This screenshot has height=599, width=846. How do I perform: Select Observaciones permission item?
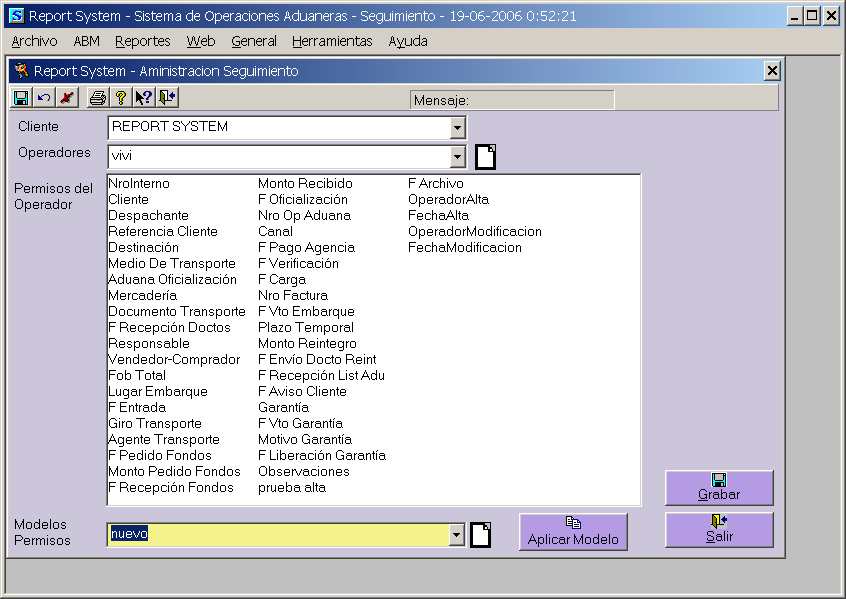pyautogui.click(x=304, y=472)
